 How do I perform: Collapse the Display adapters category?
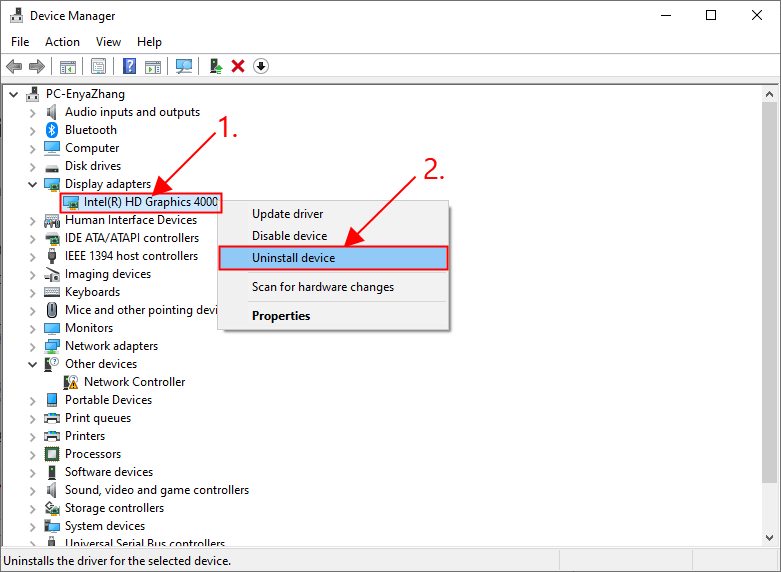pyautogui.click(x=32, y=184)
